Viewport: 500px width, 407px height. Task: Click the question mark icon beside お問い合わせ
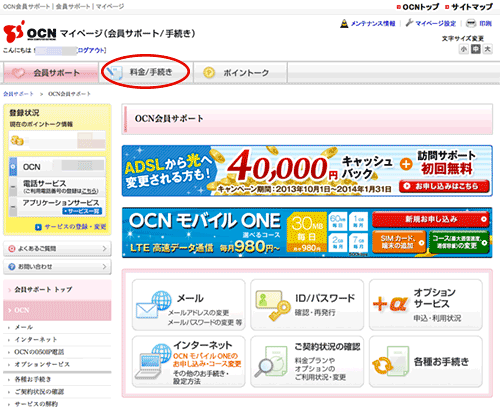click(x=12, y=267)
